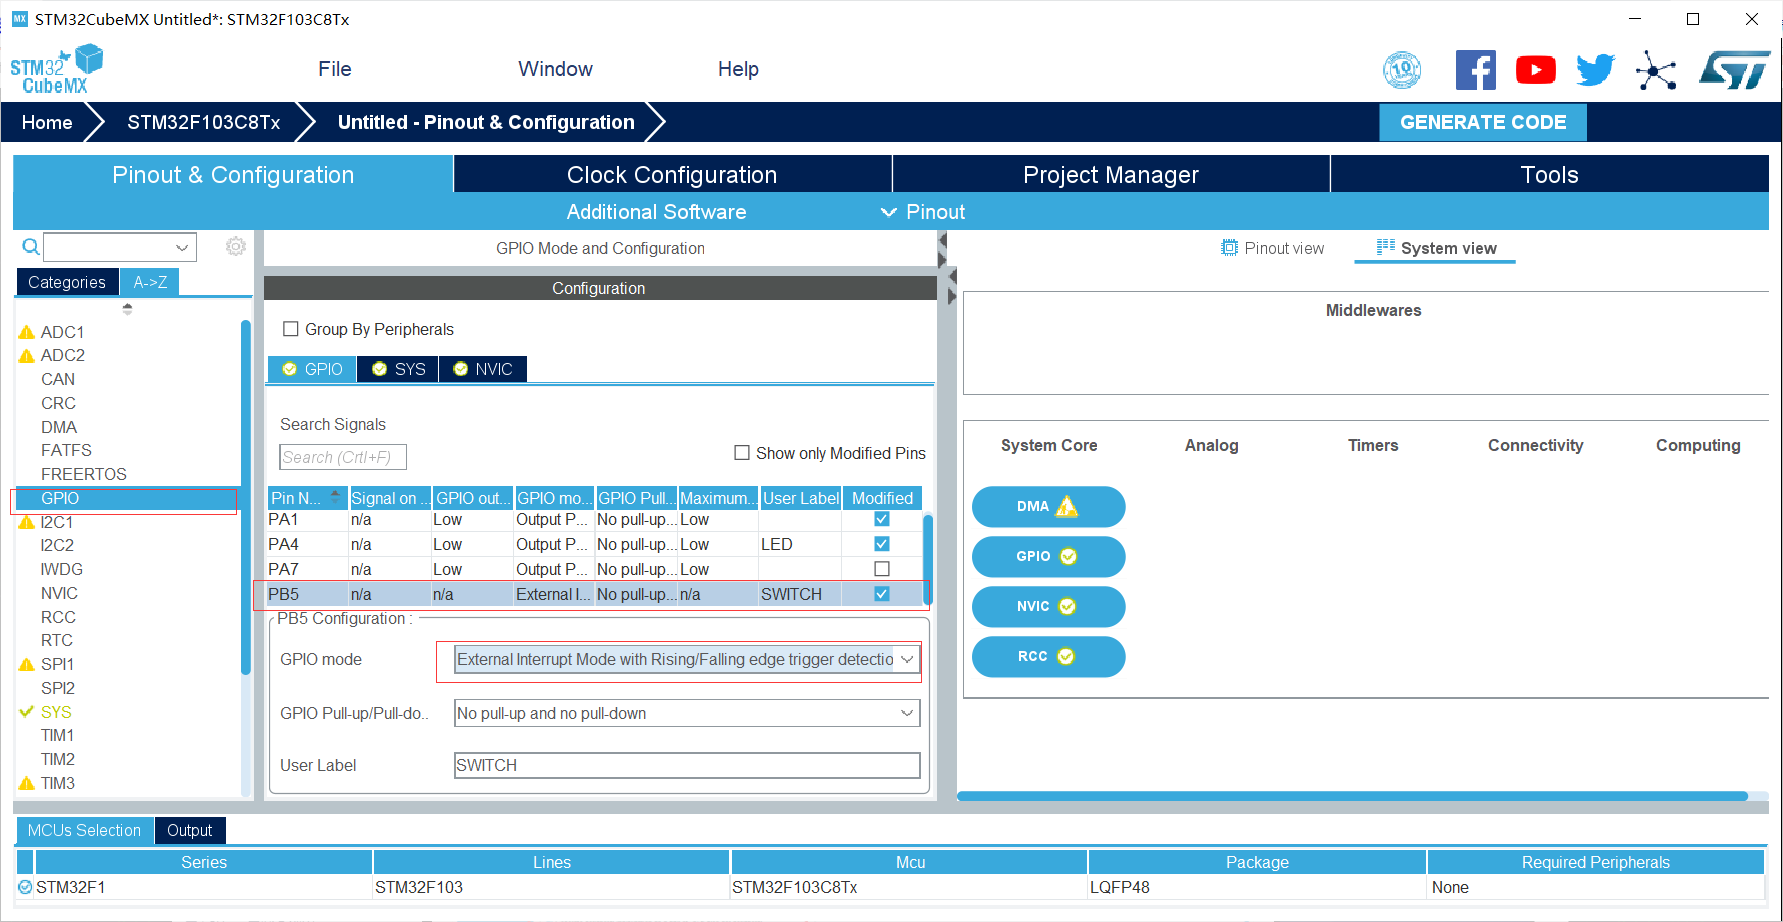The height and width of the screenshot is (922, 1783).
Task: Select the NVIC configuration tab
Action: [x=483, y=369]
